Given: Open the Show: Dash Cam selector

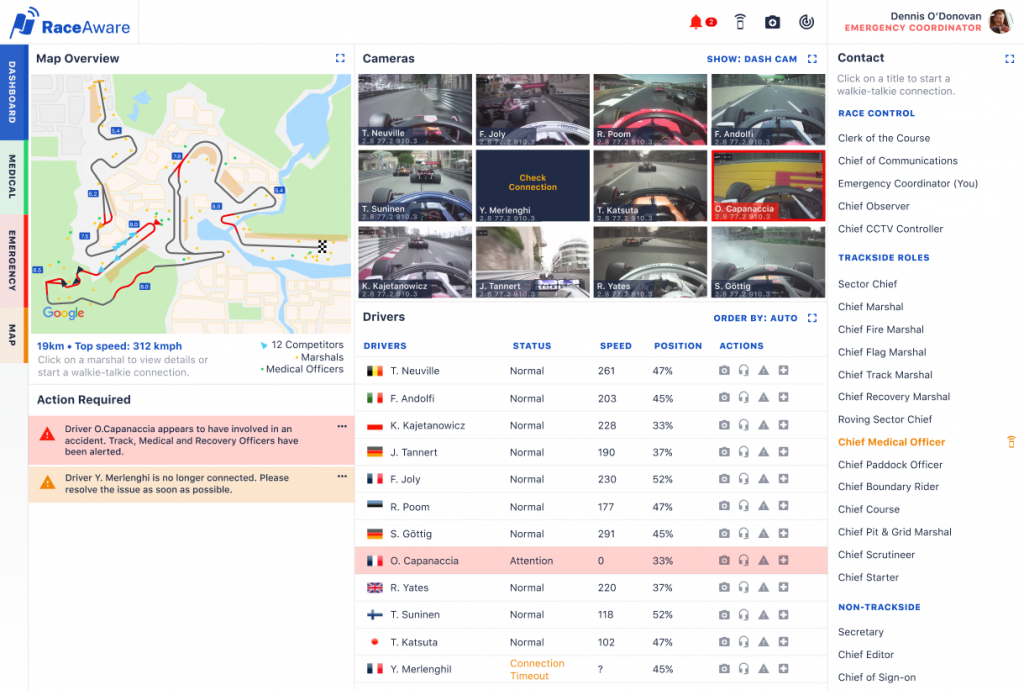Looking at the screenshot, I should click(752, 59).
